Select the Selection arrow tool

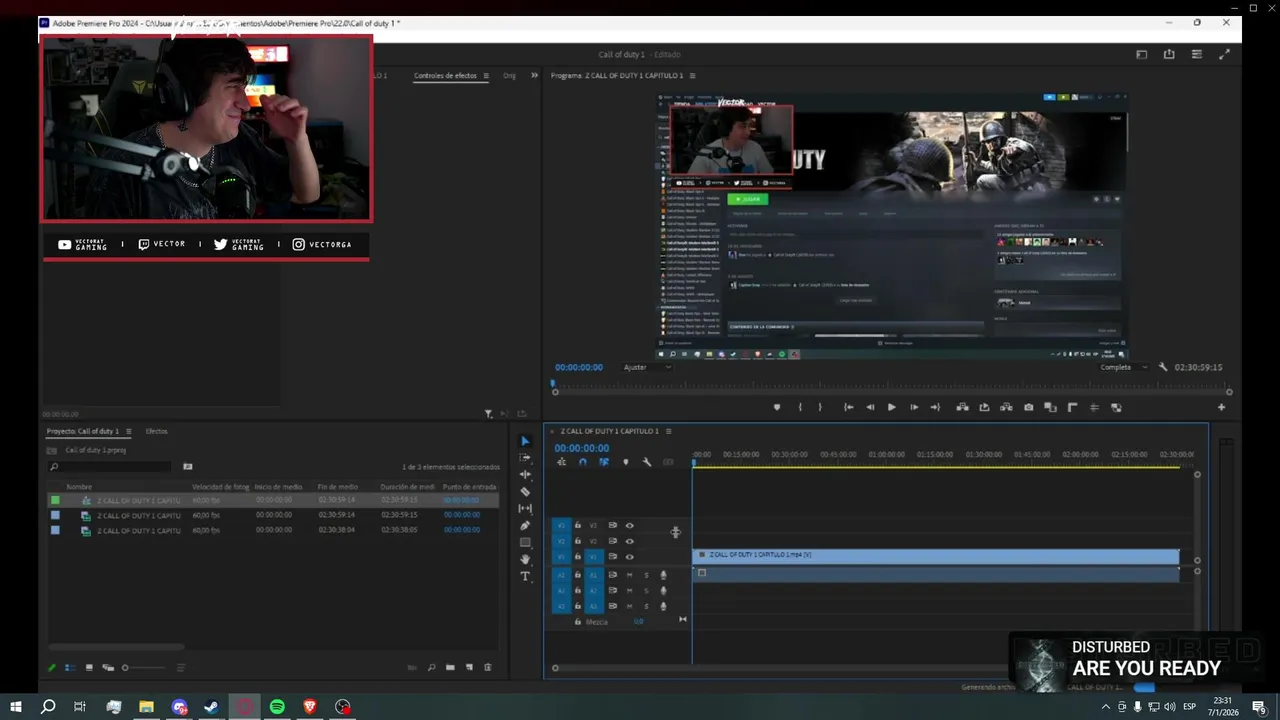[525, 441]
